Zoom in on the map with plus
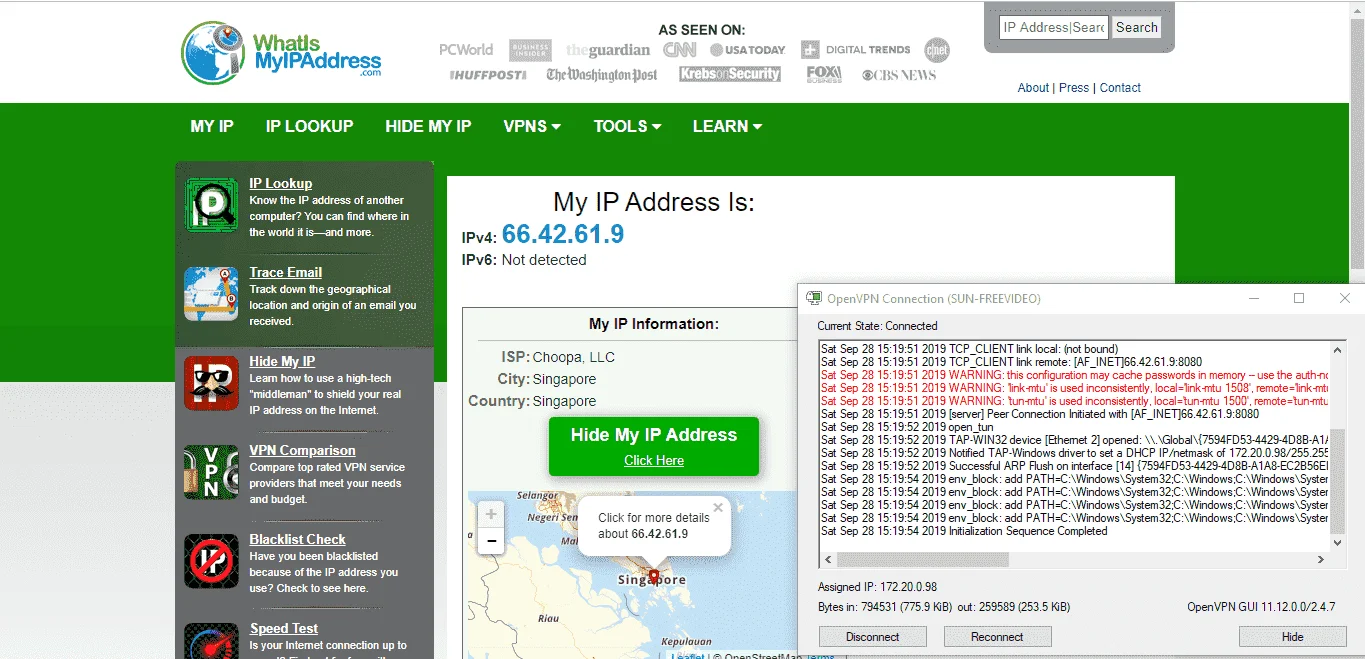The width and height of the screenshot is (1365, 659). click(491, 514)
